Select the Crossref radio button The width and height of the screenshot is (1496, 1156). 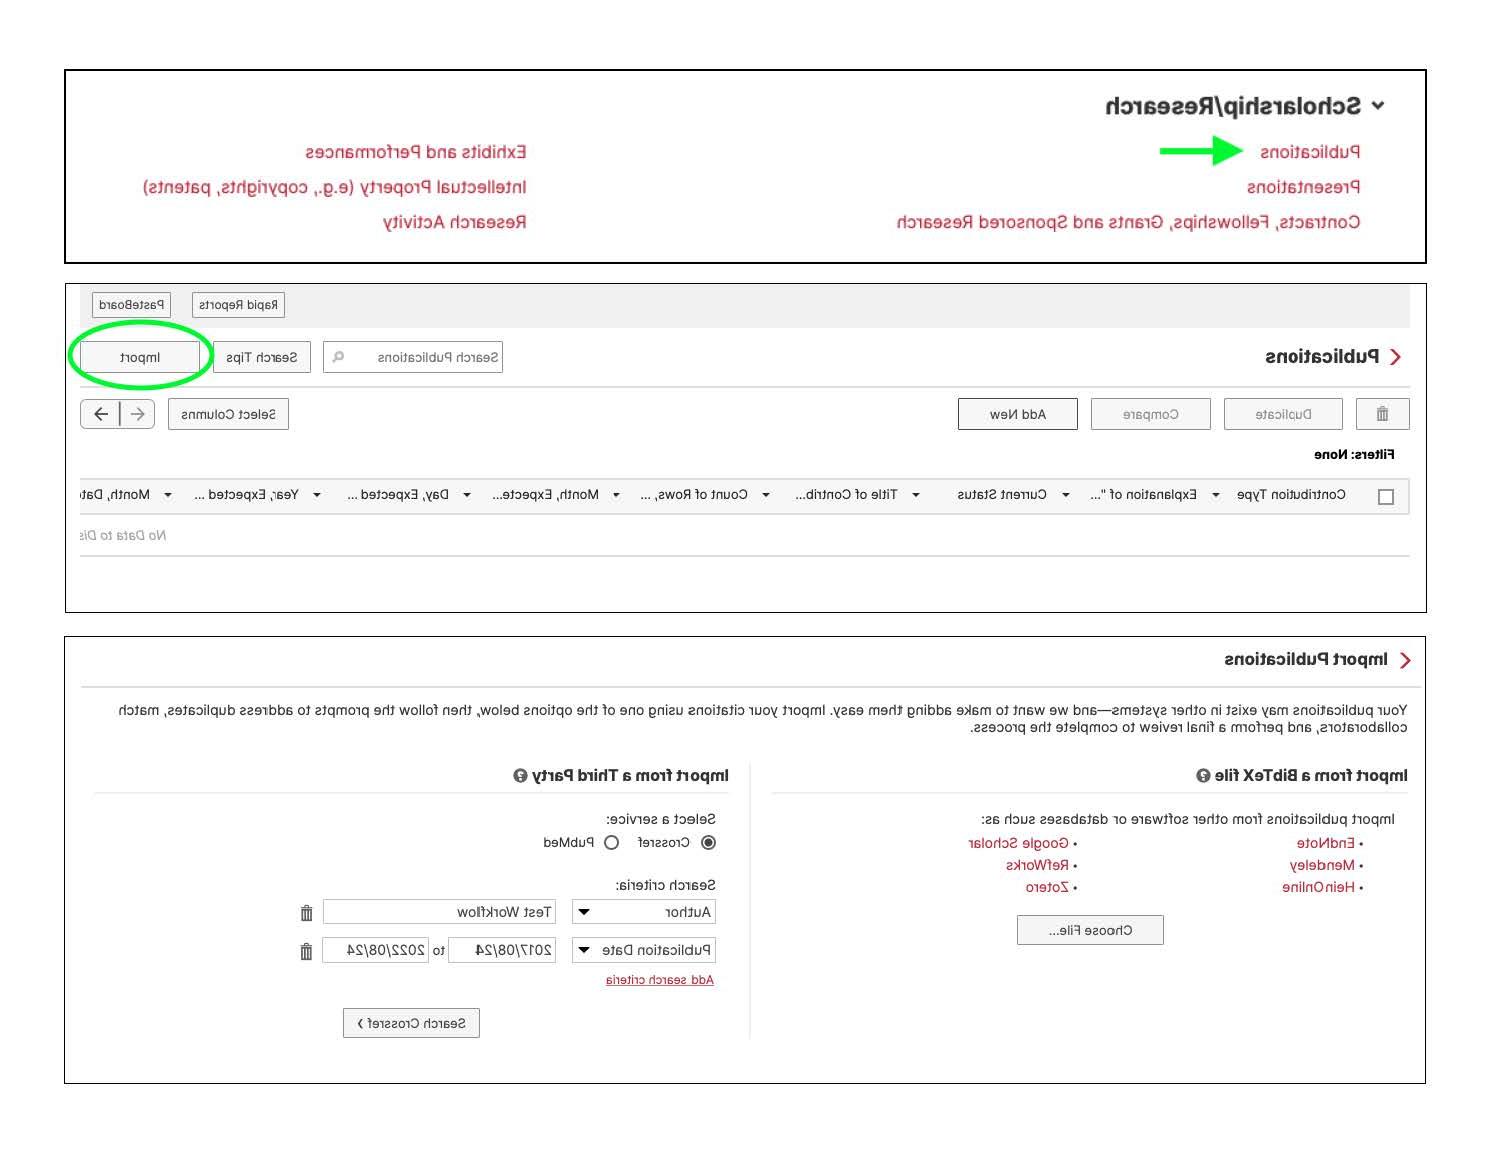[x=708, y=843]
